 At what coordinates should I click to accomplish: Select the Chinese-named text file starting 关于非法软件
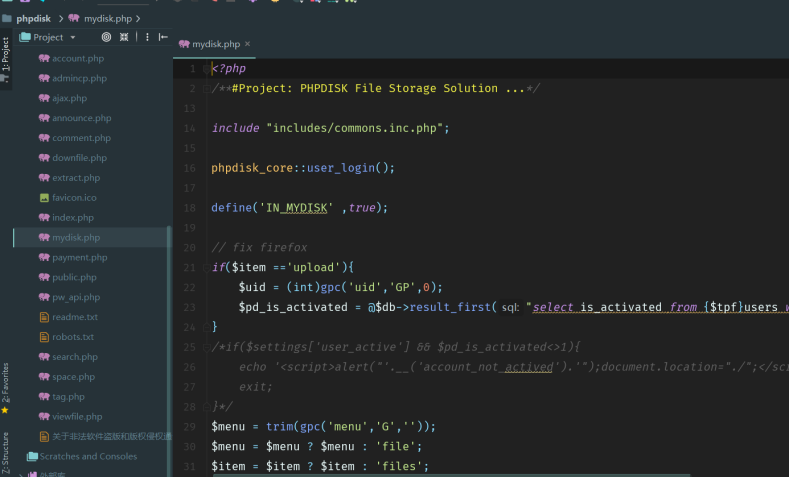pos(111,437)
